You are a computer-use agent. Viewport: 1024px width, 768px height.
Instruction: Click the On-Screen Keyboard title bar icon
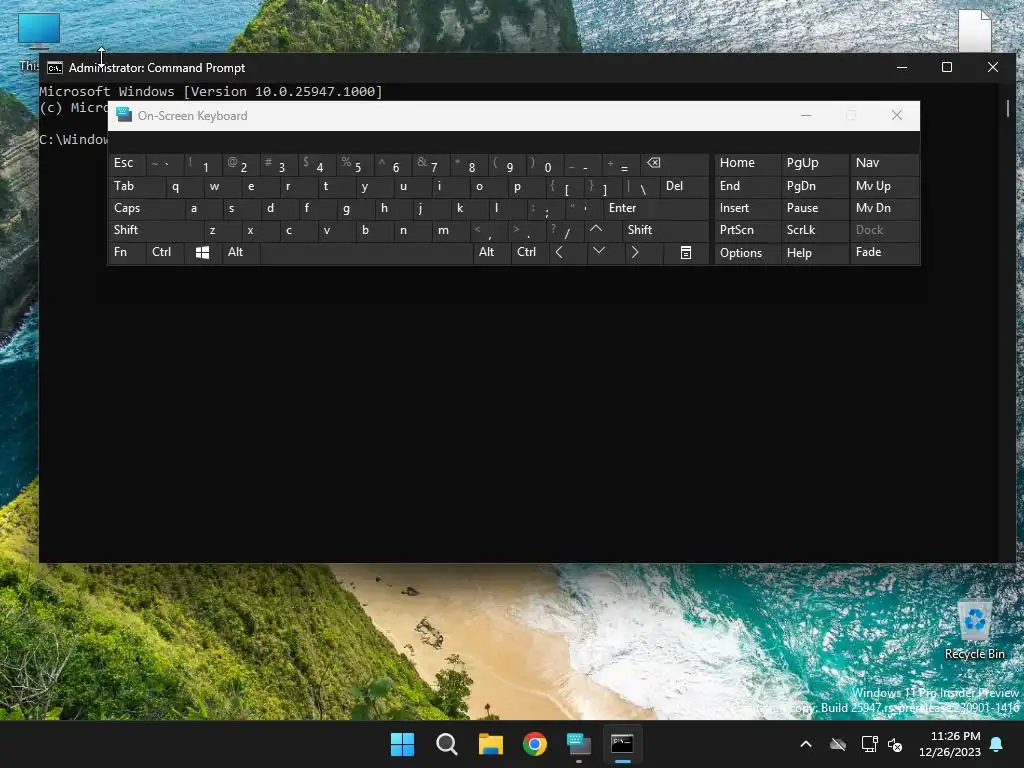click(123, 116)
